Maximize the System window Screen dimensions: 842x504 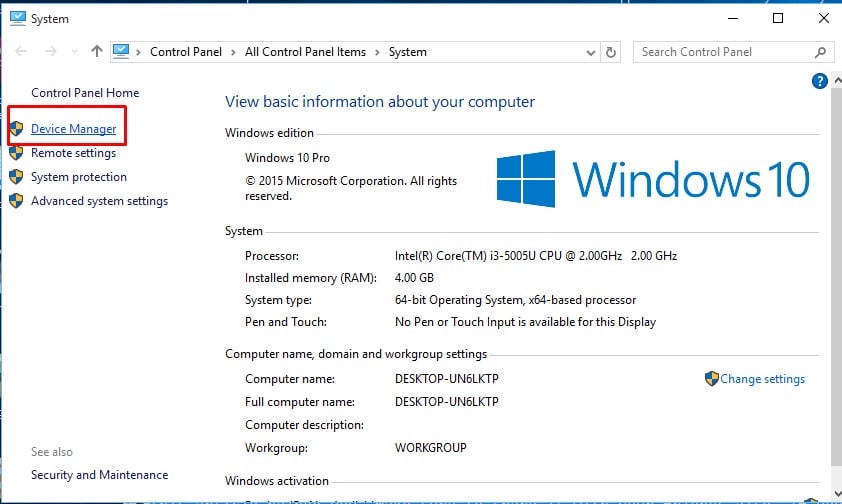point(778,18)
